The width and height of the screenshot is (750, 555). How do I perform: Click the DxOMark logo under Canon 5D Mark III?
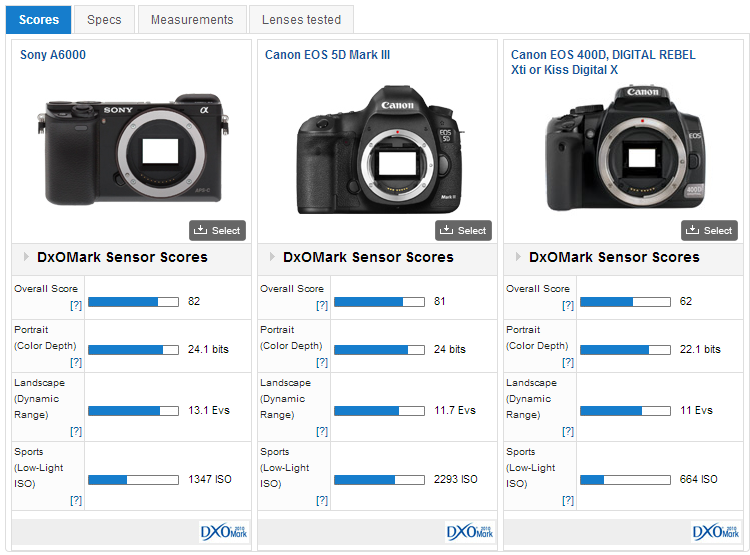click(468, 531)
